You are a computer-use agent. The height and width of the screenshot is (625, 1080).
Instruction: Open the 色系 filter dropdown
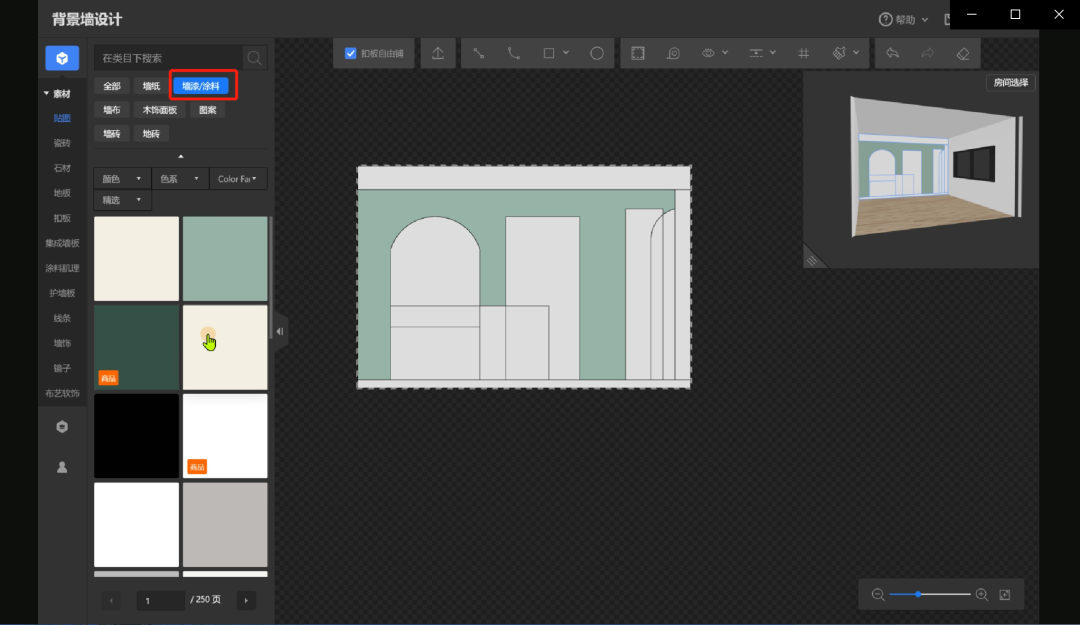[180, 178]
